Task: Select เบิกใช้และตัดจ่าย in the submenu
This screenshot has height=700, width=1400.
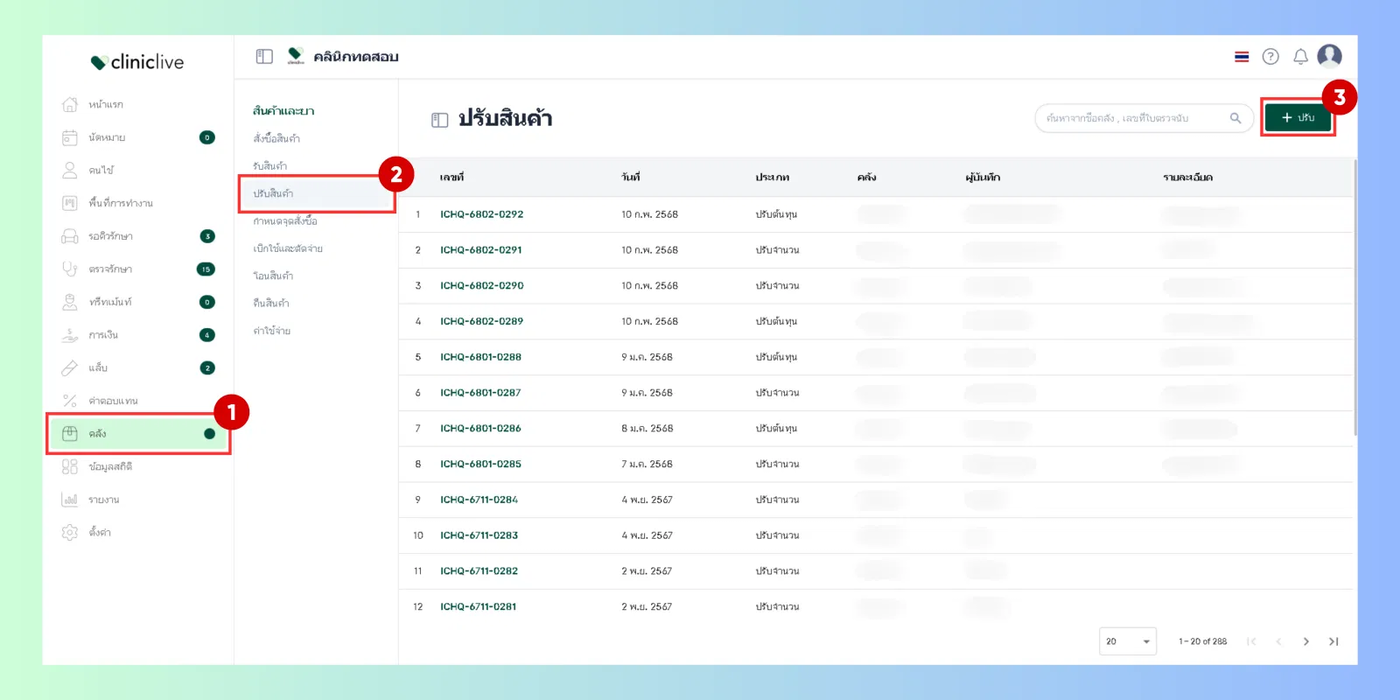Action: pyautogui.click(x=288, y=248)
